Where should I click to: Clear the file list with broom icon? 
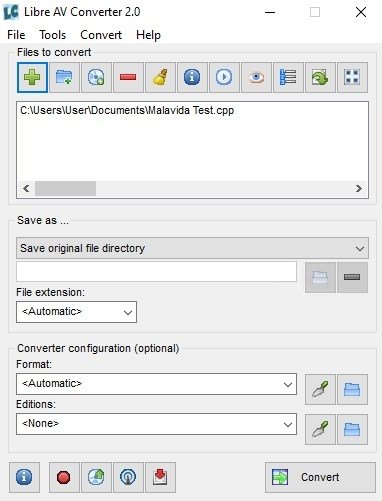coord(160,77)
